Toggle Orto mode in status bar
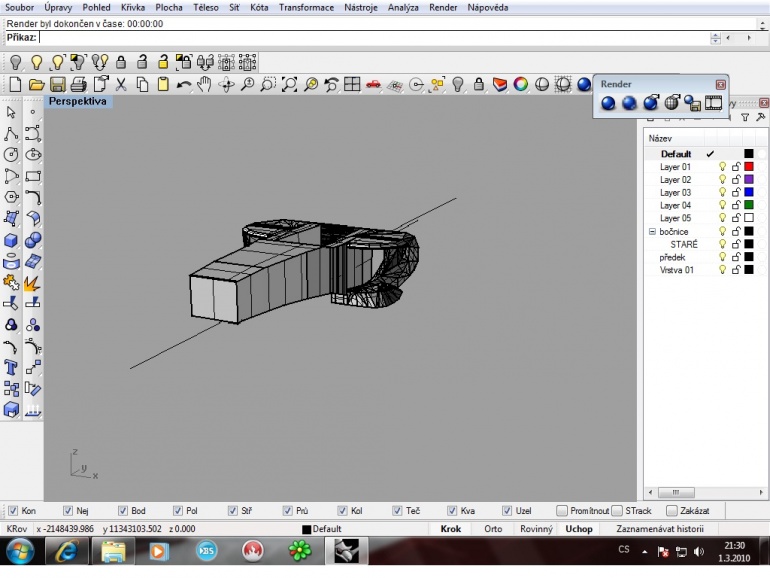 point(493,529)
